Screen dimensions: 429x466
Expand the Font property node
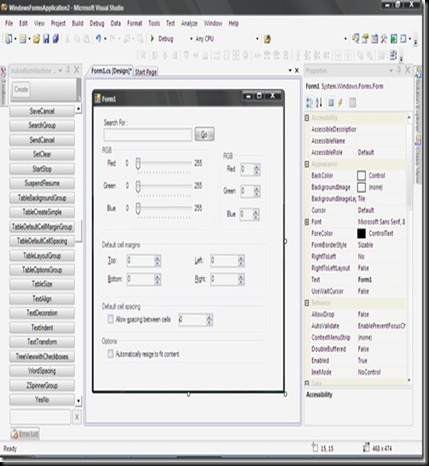[x=307, y=222]
